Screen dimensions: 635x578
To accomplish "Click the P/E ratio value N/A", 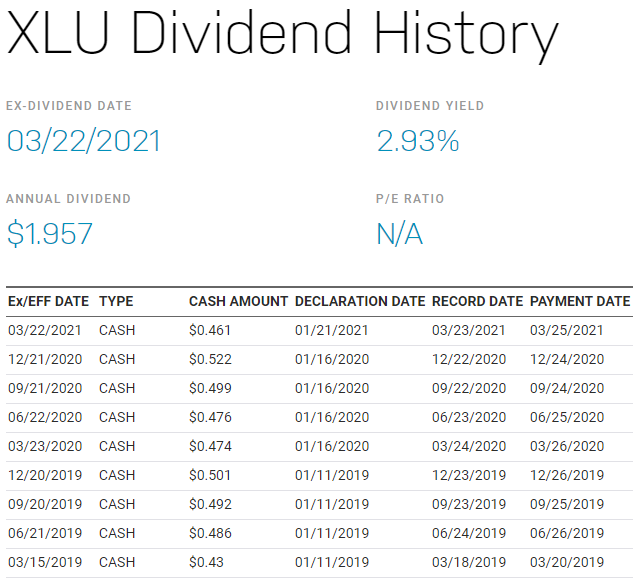I will pyautogui.click(x=400, y=234).
